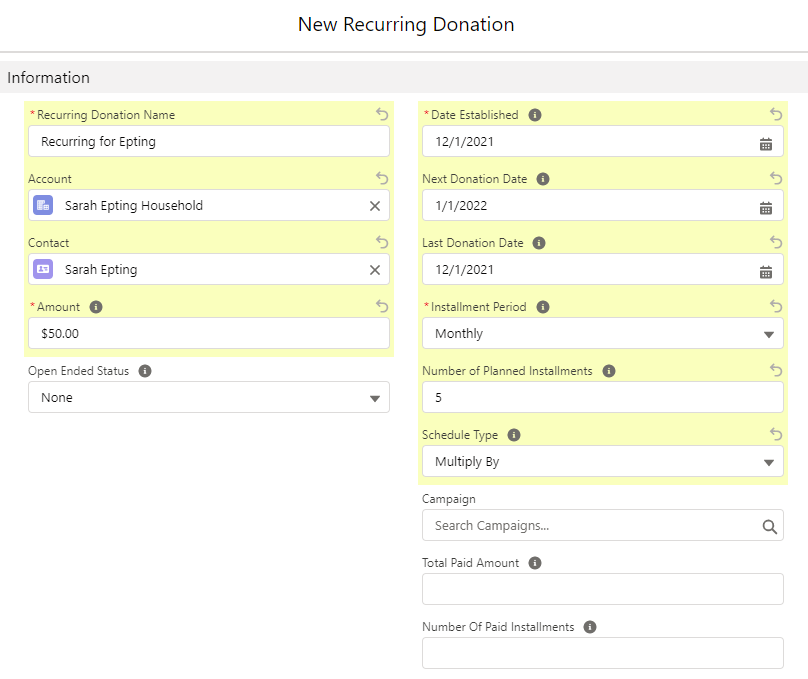
Task: Click undo arrow for Amount field
Action: (381, 307)
